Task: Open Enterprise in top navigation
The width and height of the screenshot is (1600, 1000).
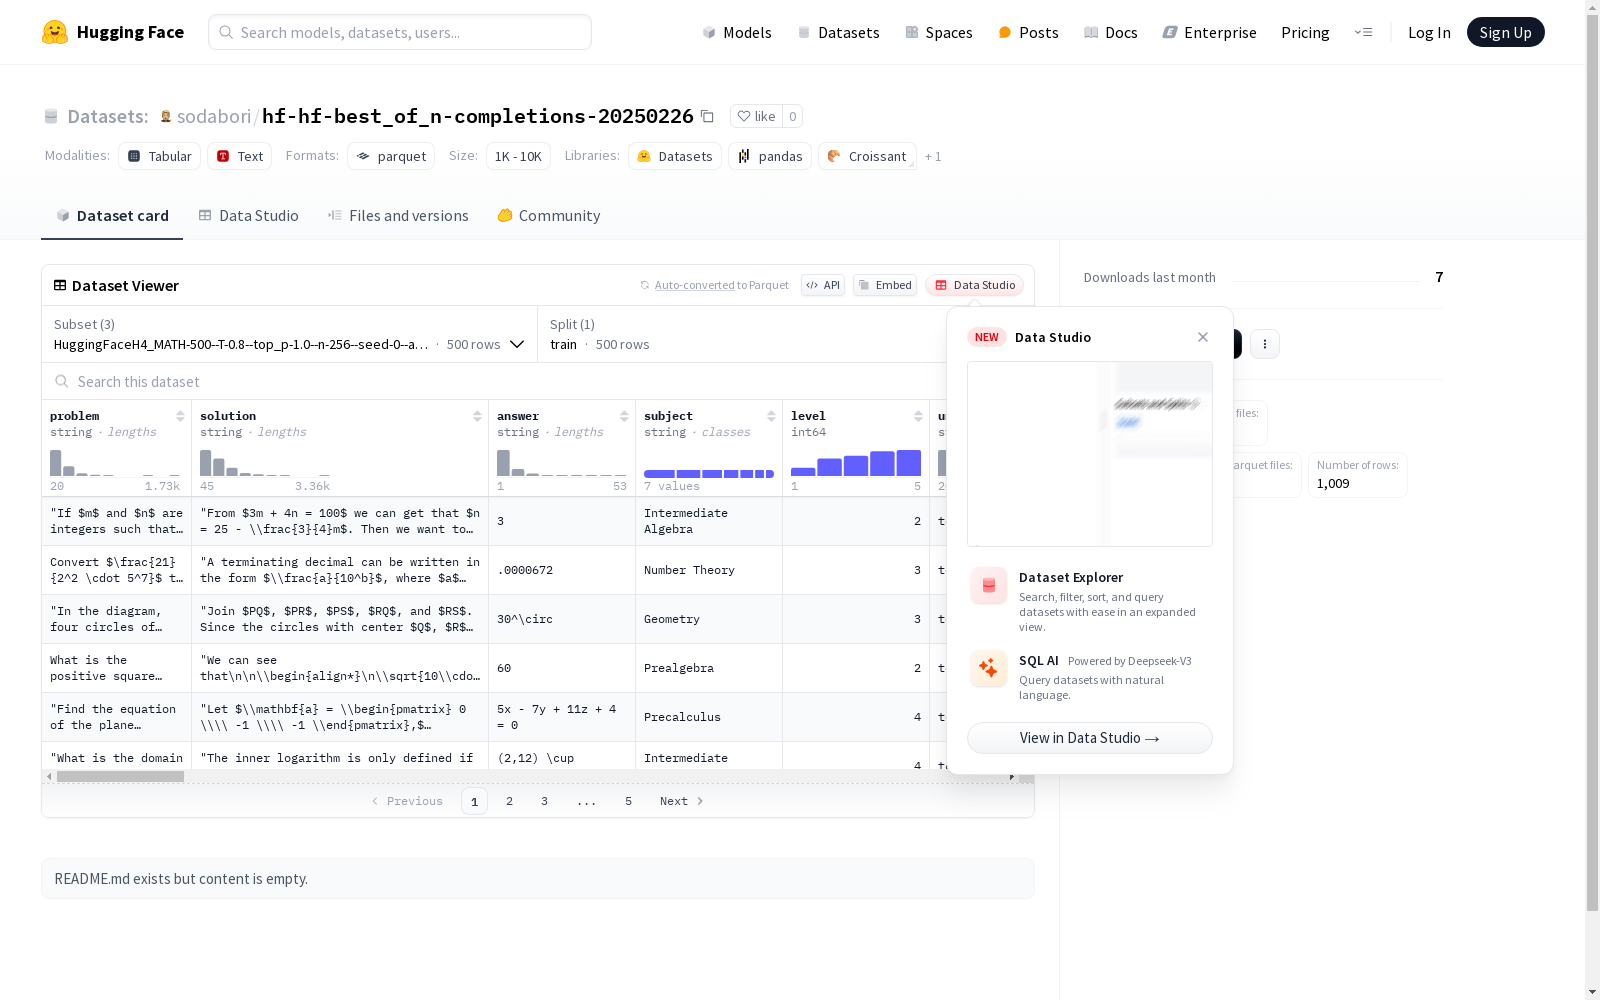Action: coord(1210,32)
